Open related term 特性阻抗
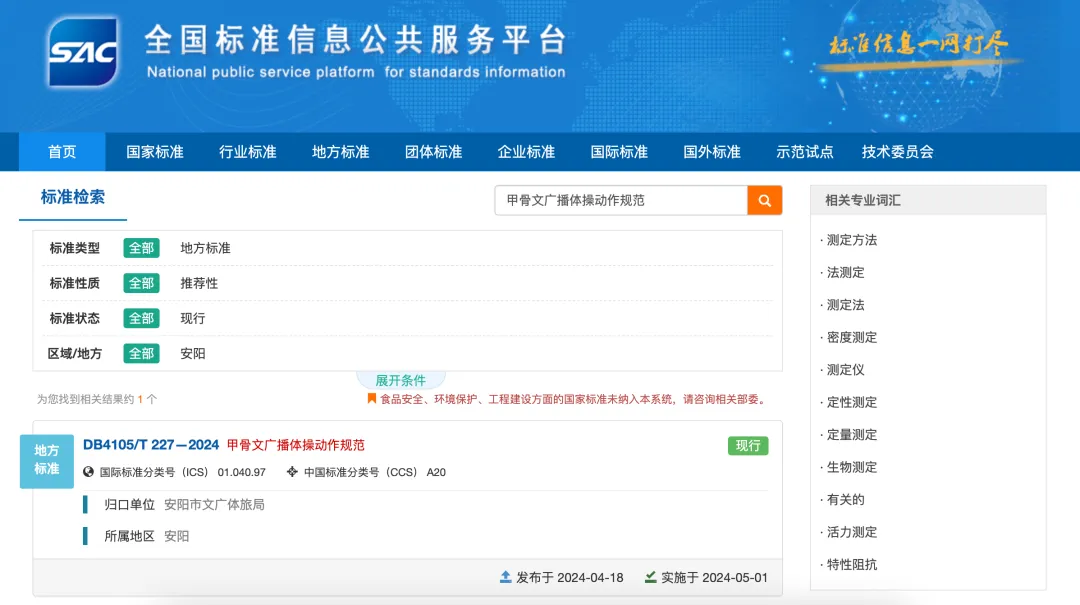 (x=851, y=564)
